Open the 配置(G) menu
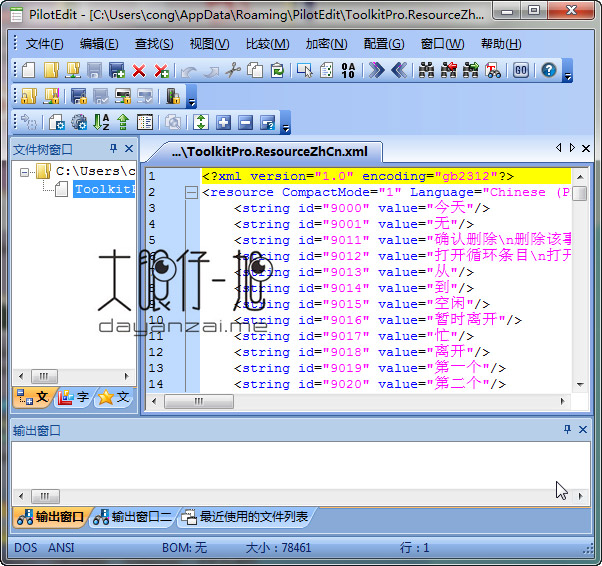 [384, 44]
